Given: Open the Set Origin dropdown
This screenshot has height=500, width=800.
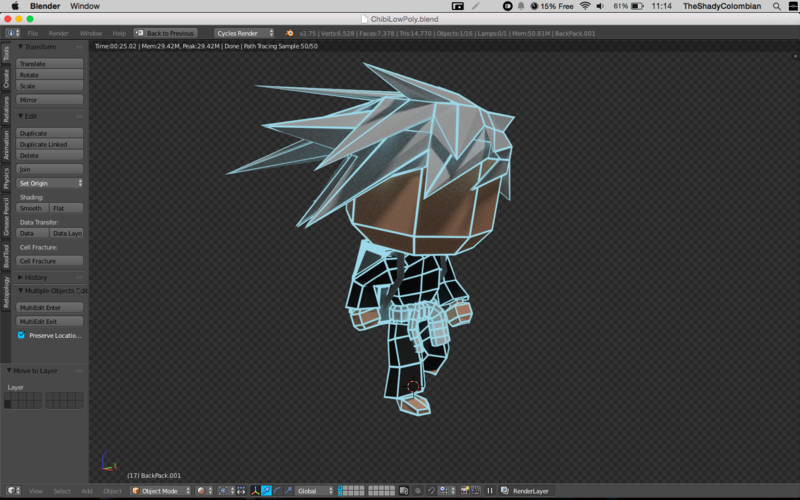Looking at the screenshot, I should pyautogui.click(x=49, y=183).
